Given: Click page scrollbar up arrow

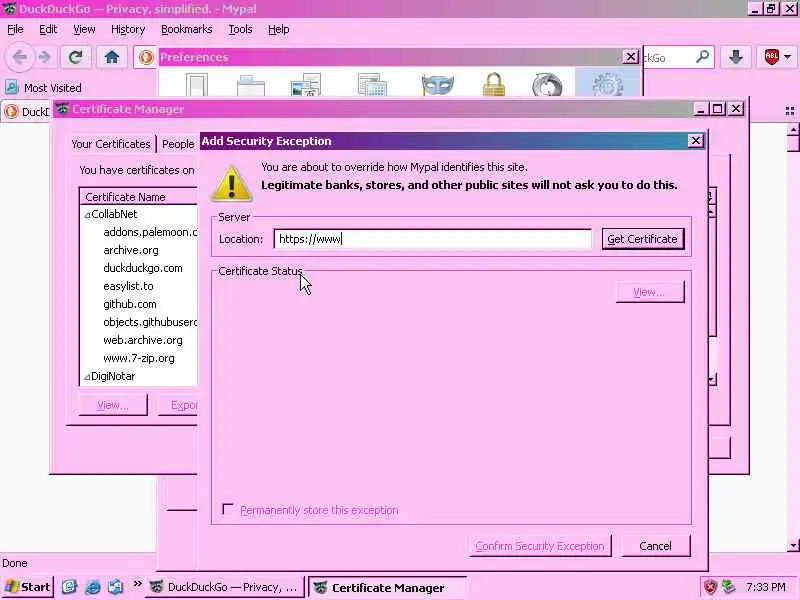Looking at the screenshot, I should click(793, 130).
